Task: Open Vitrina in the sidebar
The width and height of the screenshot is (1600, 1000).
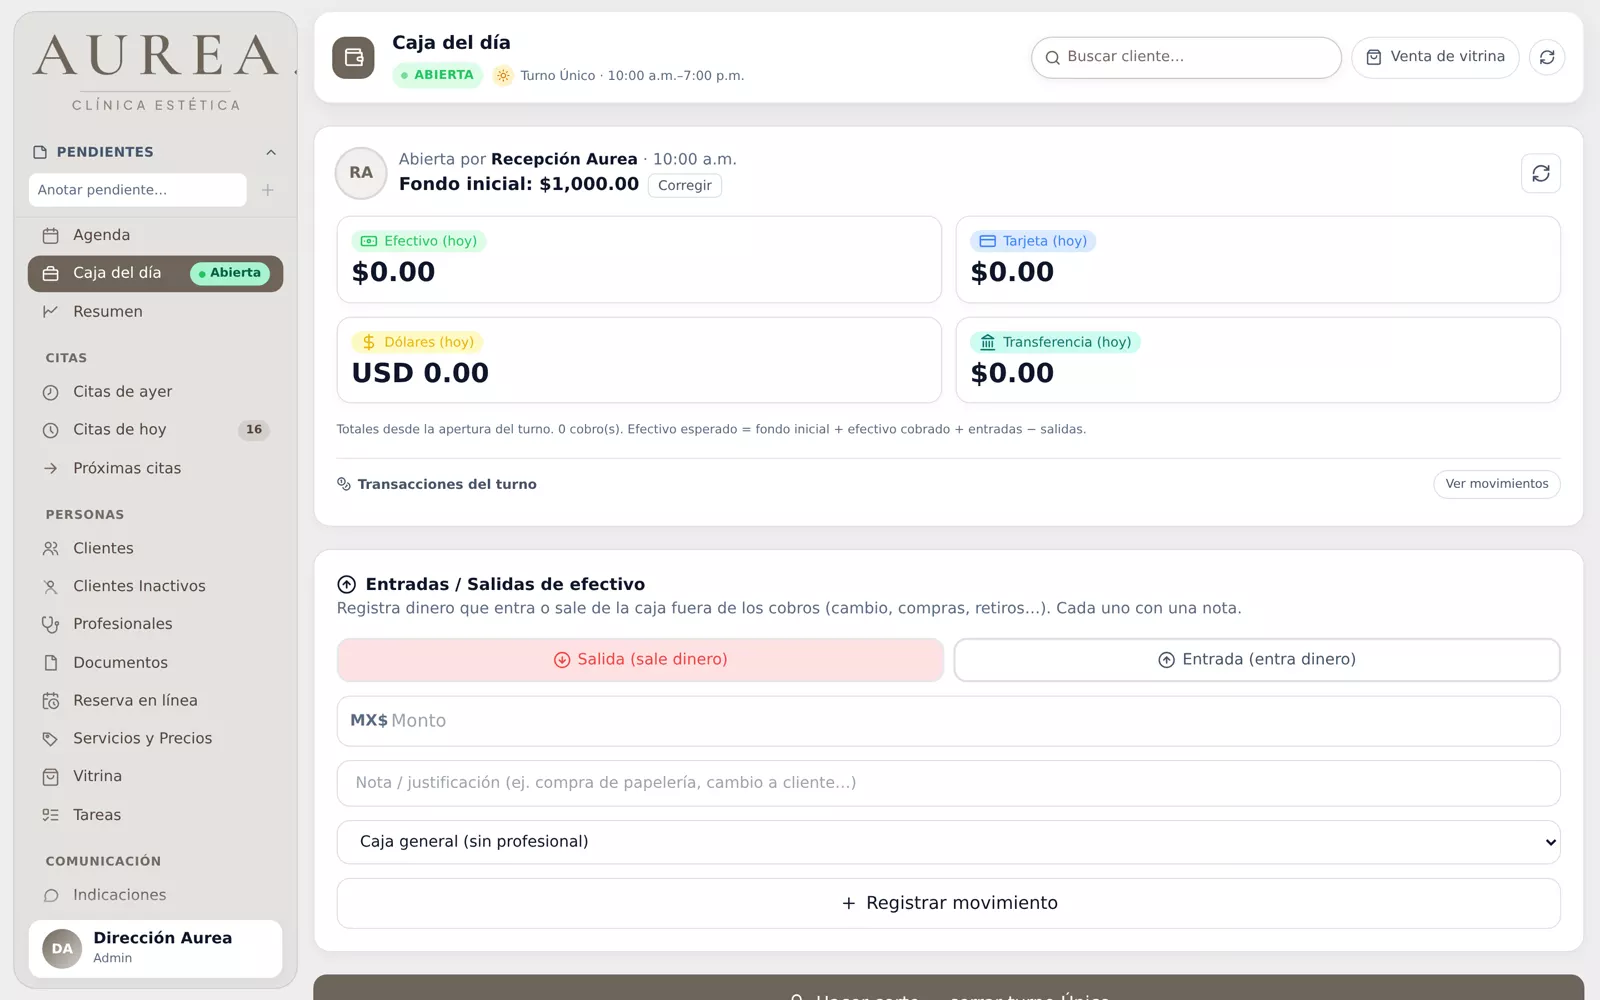Action: pyautogui.click(x=155, y=776)
